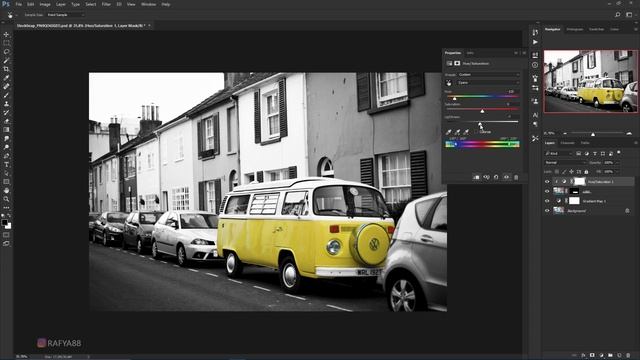This screenshot has height=360, width=640.
Task: Open the File menu
Action: pos(18,4)
